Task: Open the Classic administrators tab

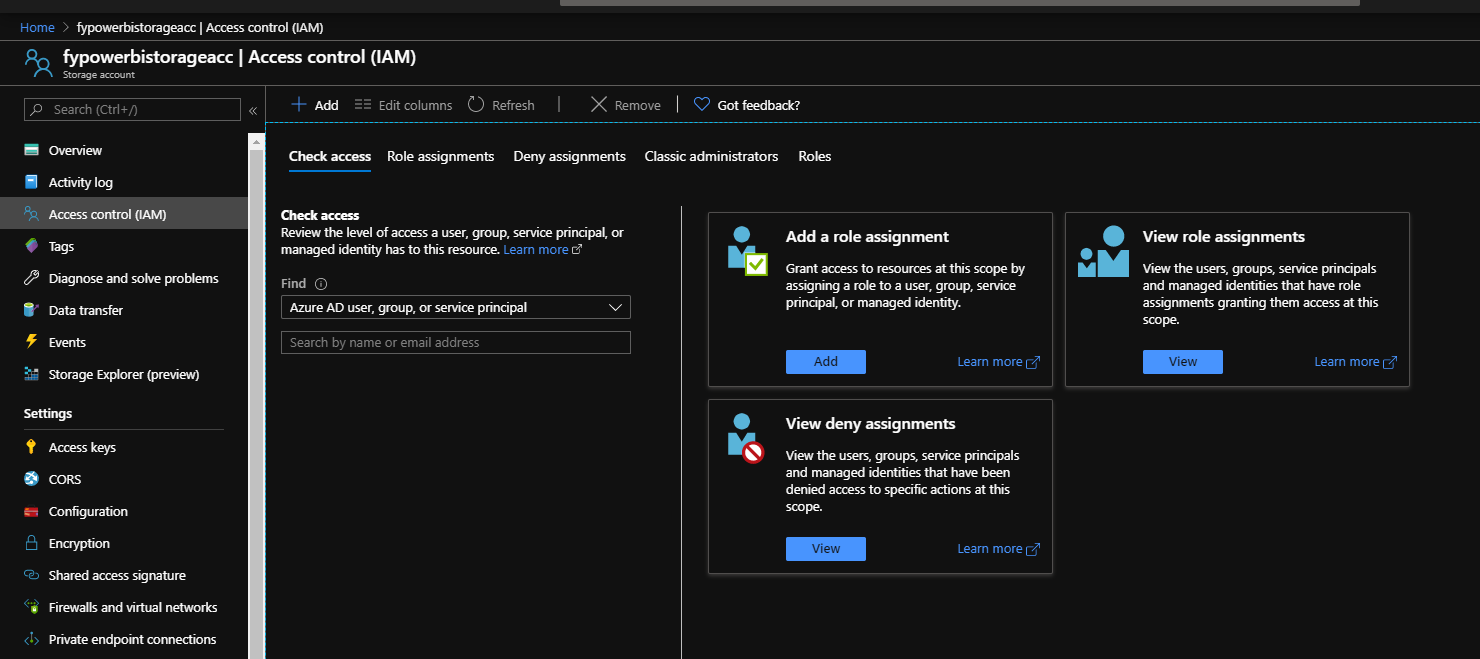Action: click(x=711, y=156)
